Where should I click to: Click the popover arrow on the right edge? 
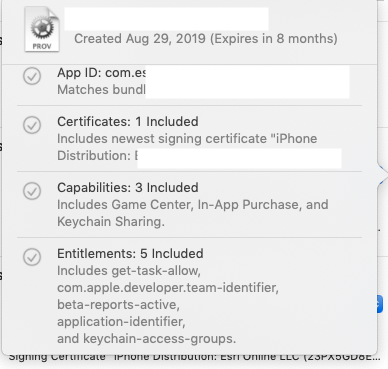382,174
